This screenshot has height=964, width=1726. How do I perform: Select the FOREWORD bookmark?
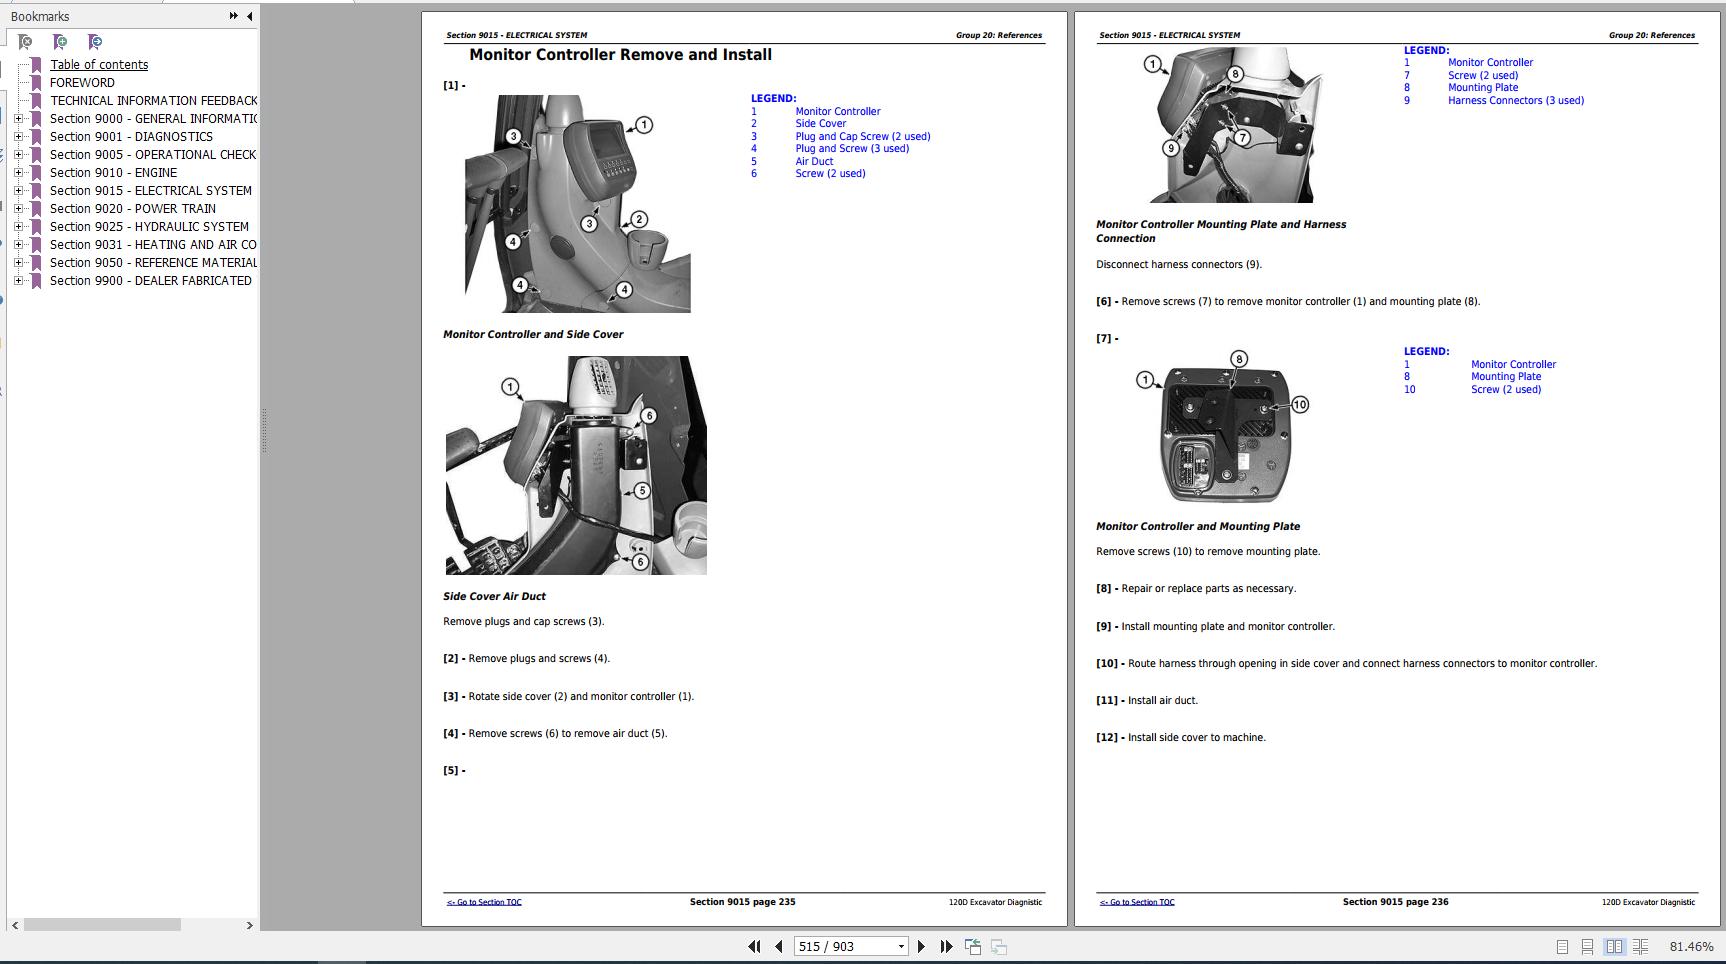click(x=82, y=83)
